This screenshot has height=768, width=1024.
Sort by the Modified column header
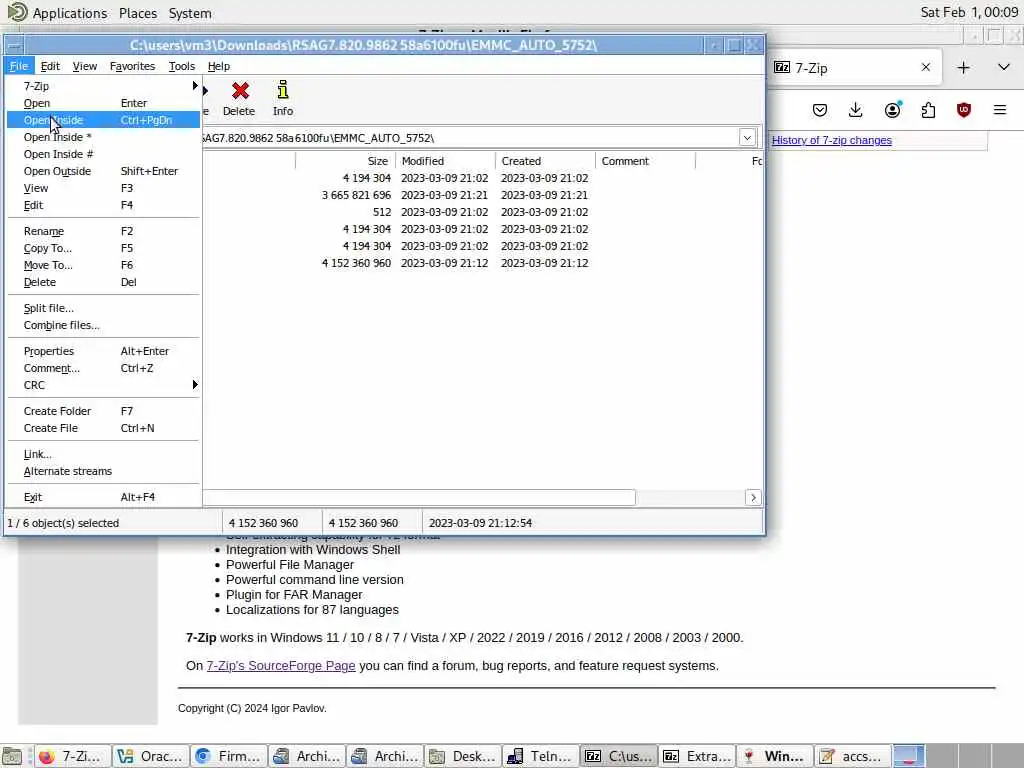click(x=445, y=161)
